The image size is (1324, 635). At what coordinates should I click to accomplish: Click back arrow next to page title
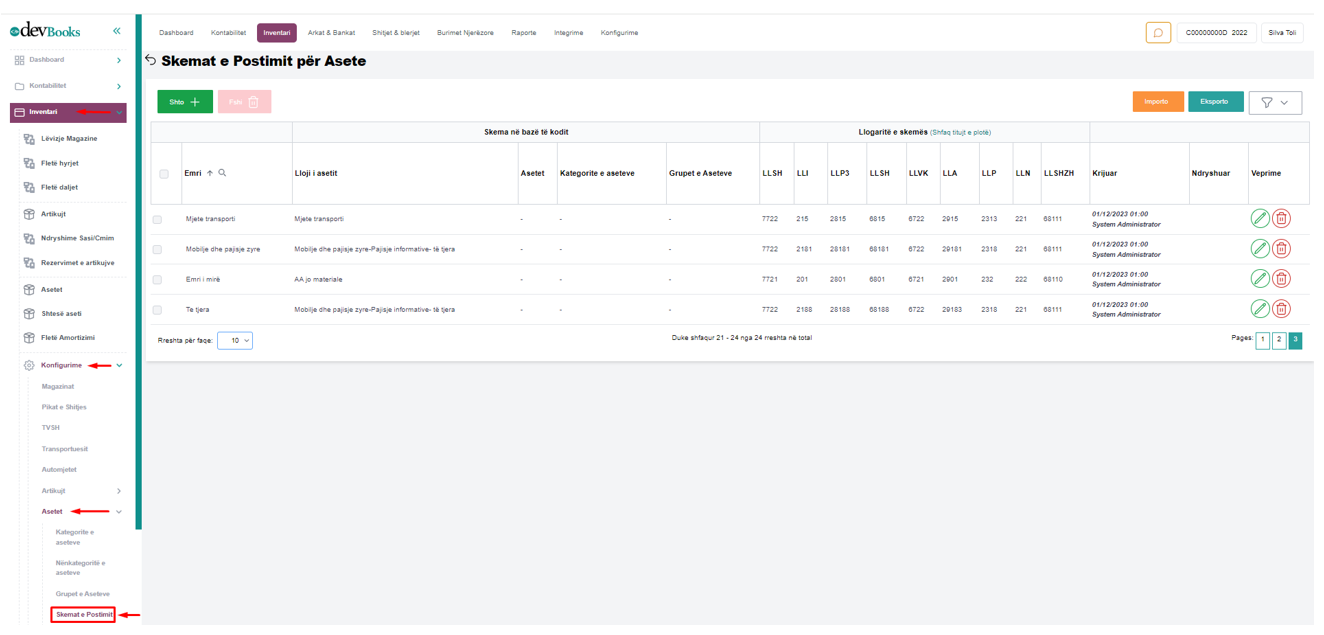point(151,61)
